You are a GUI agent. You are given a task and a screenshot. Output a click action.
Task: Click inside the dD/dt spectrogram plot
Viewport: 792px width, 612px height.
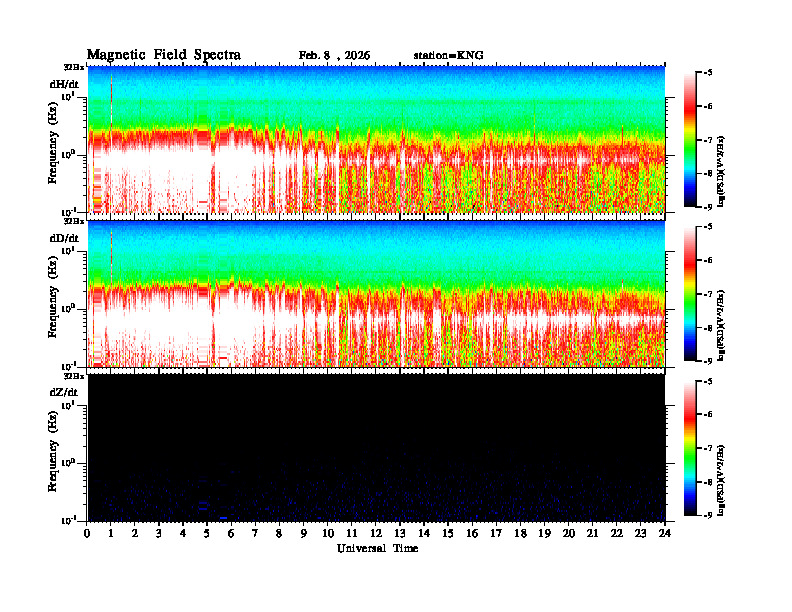(x=376, y=293)
